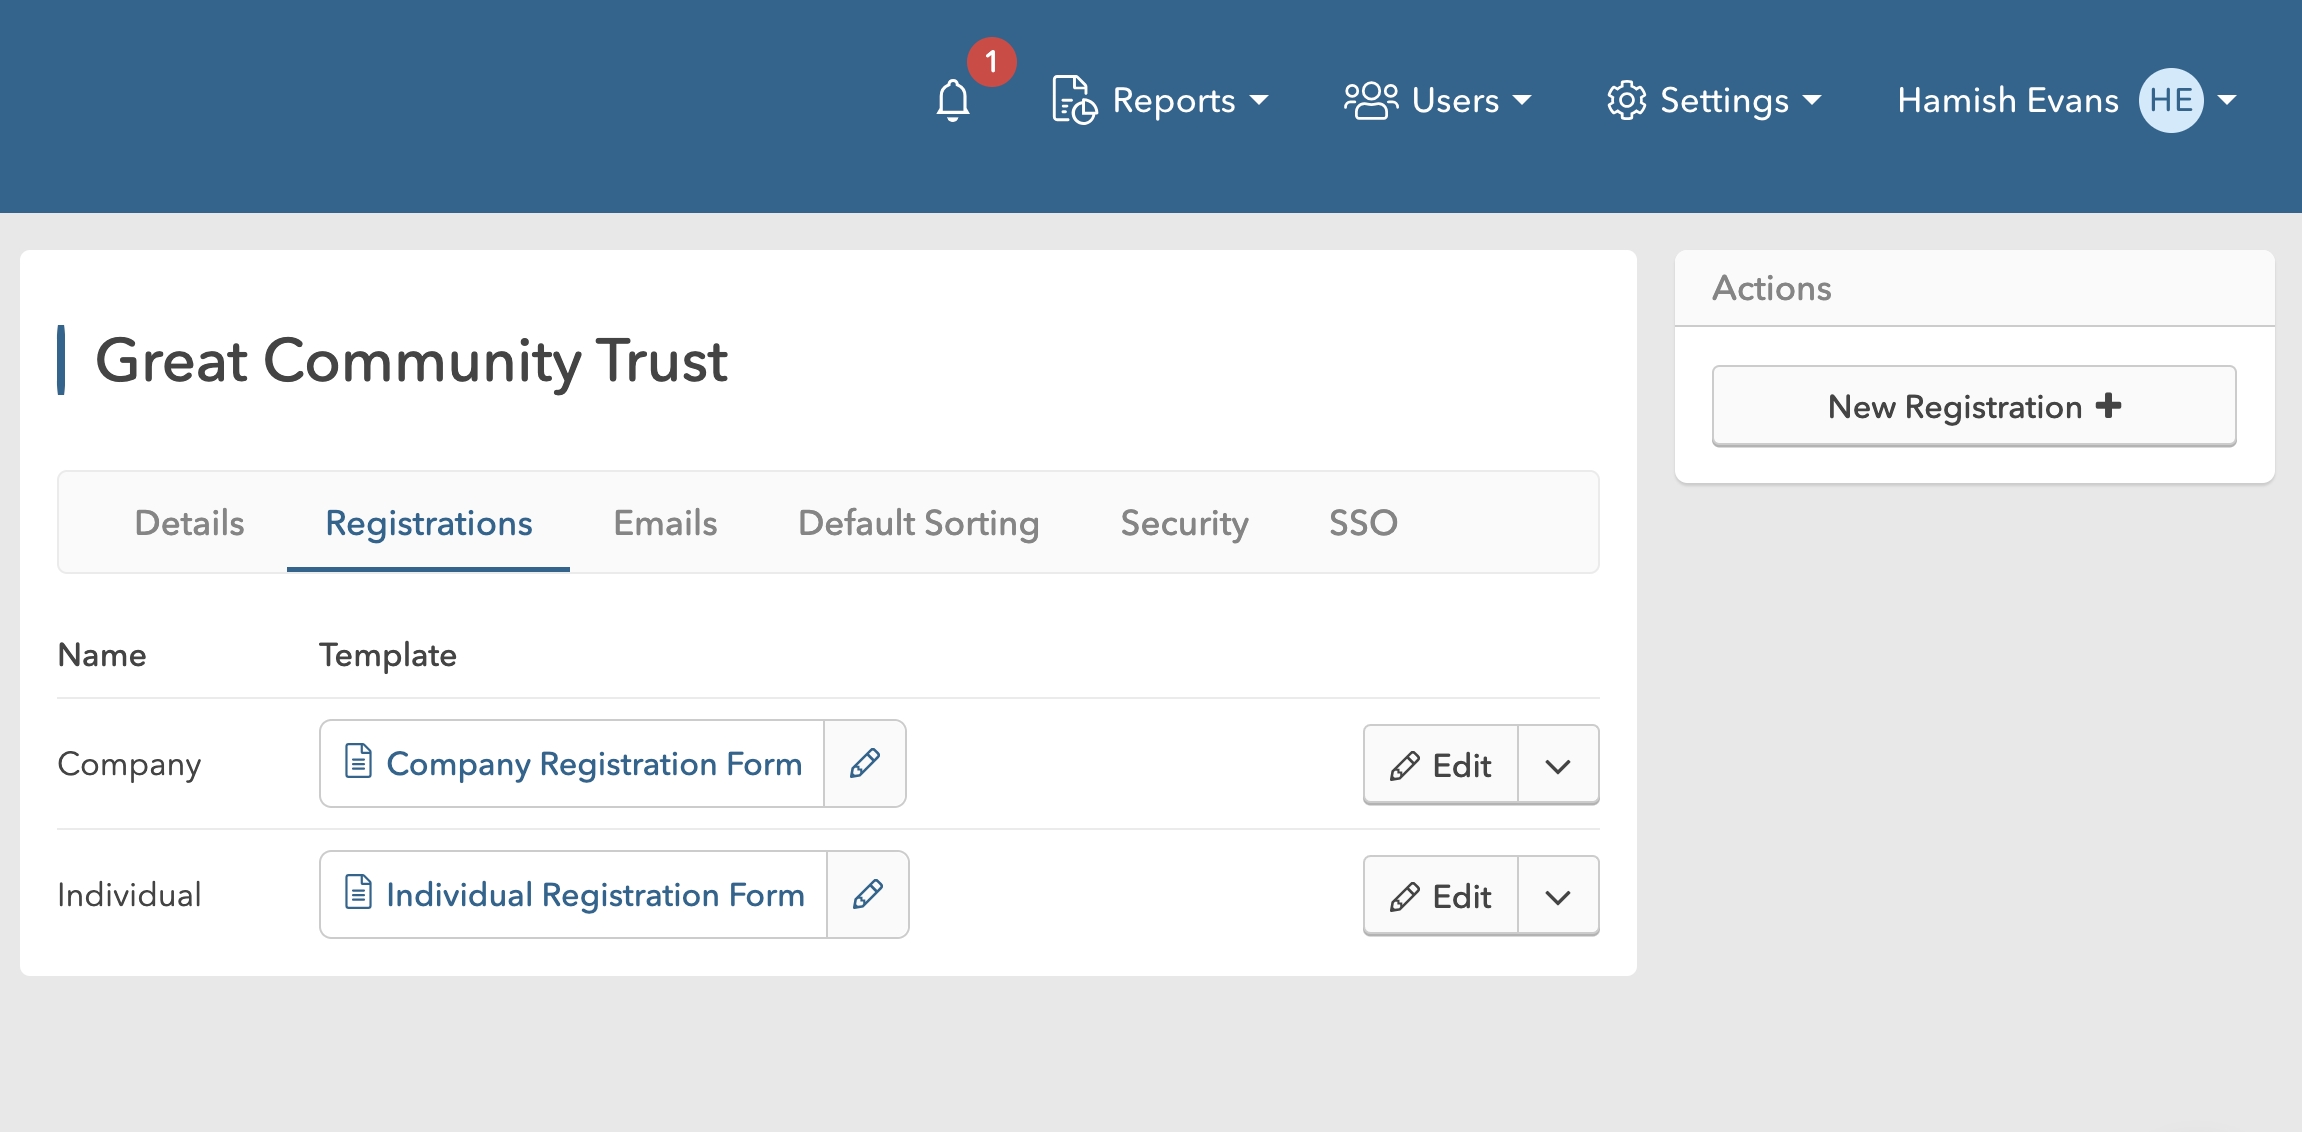Open the Individual Registration Form link
The width and height of the screenshot is (2302, 1132).
coord(595,895)
